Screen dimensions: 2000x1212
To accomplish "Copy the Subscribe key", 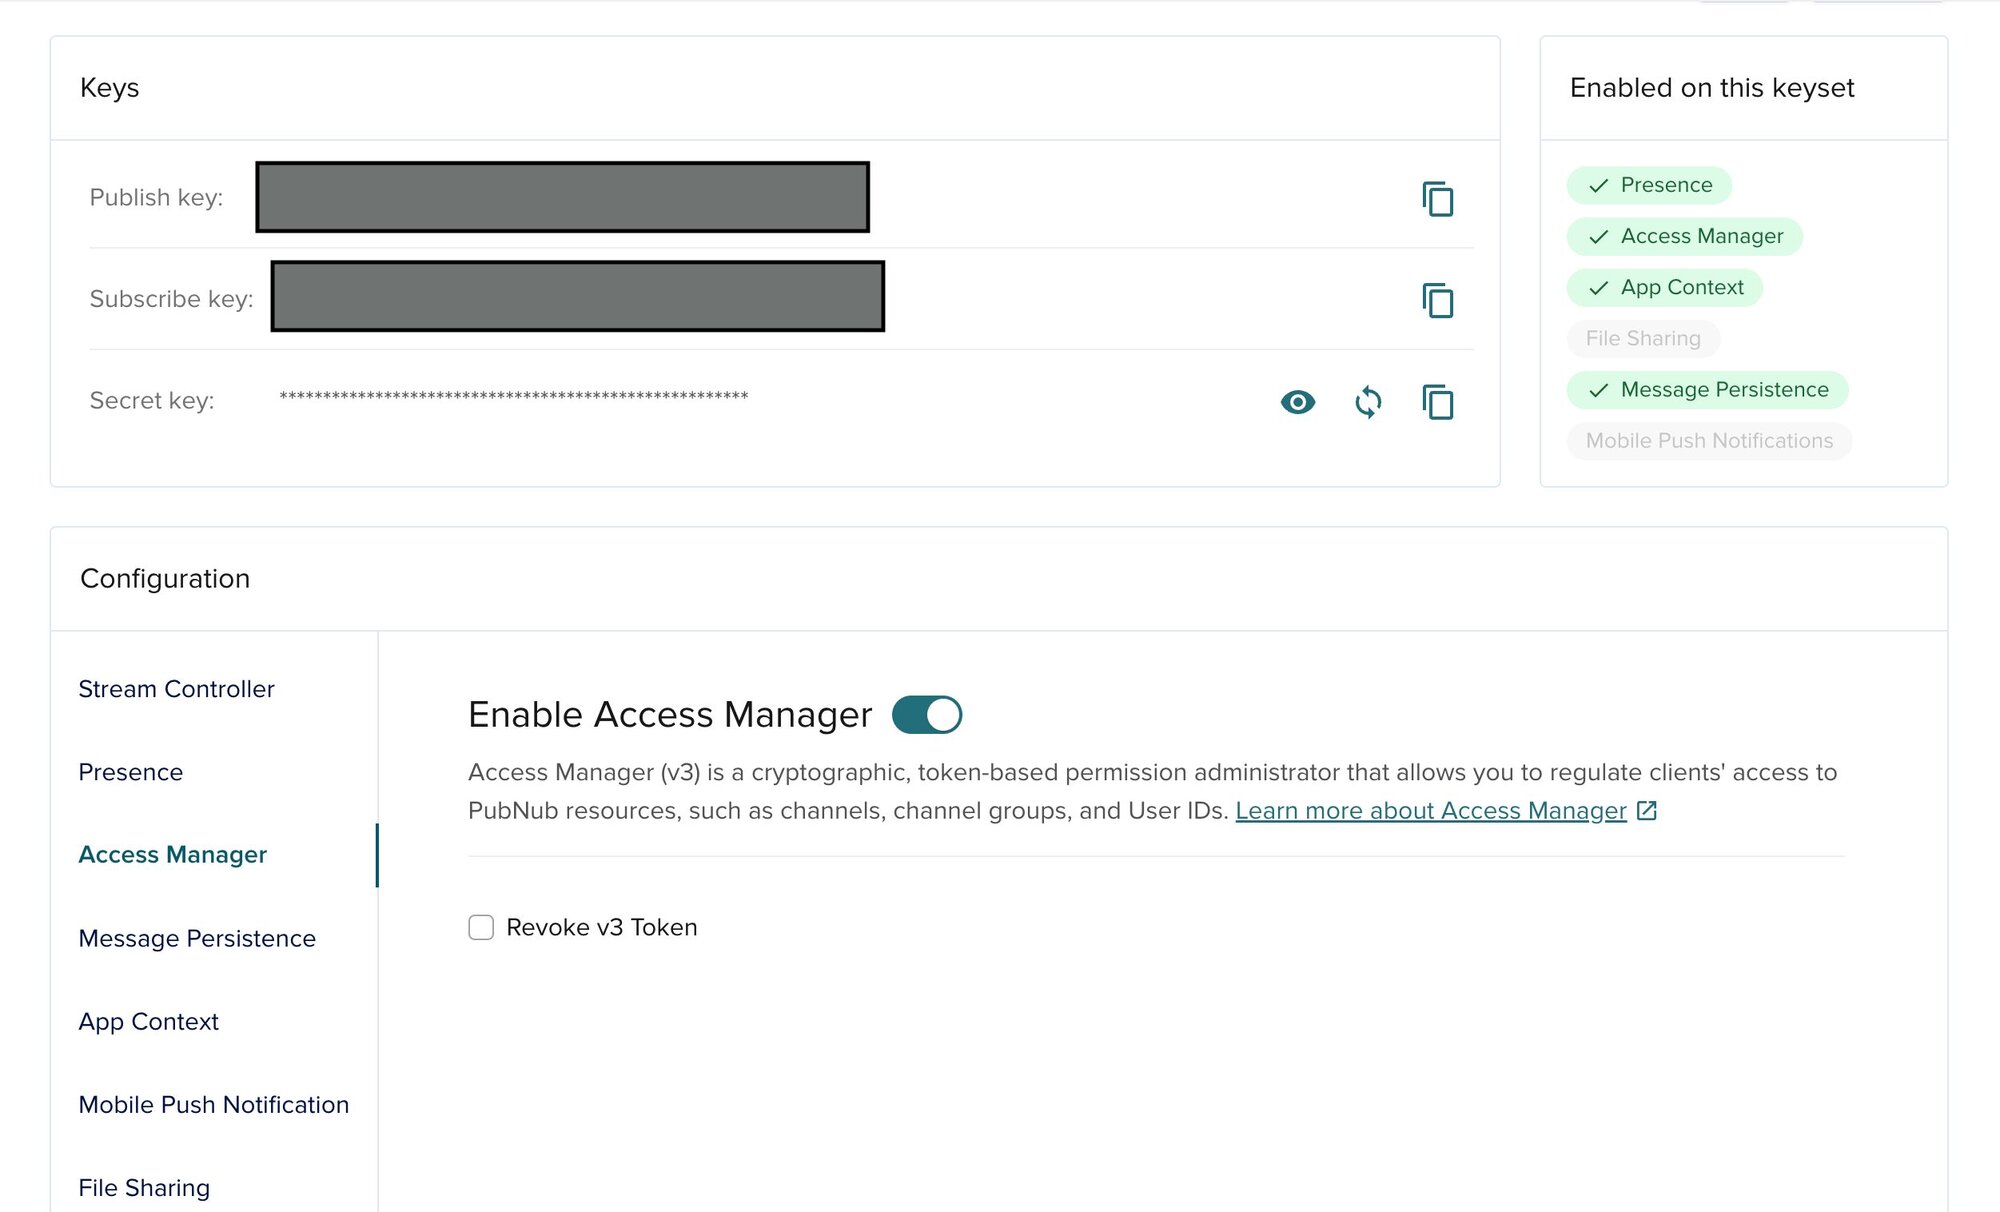I will (x=1437, y=300).
